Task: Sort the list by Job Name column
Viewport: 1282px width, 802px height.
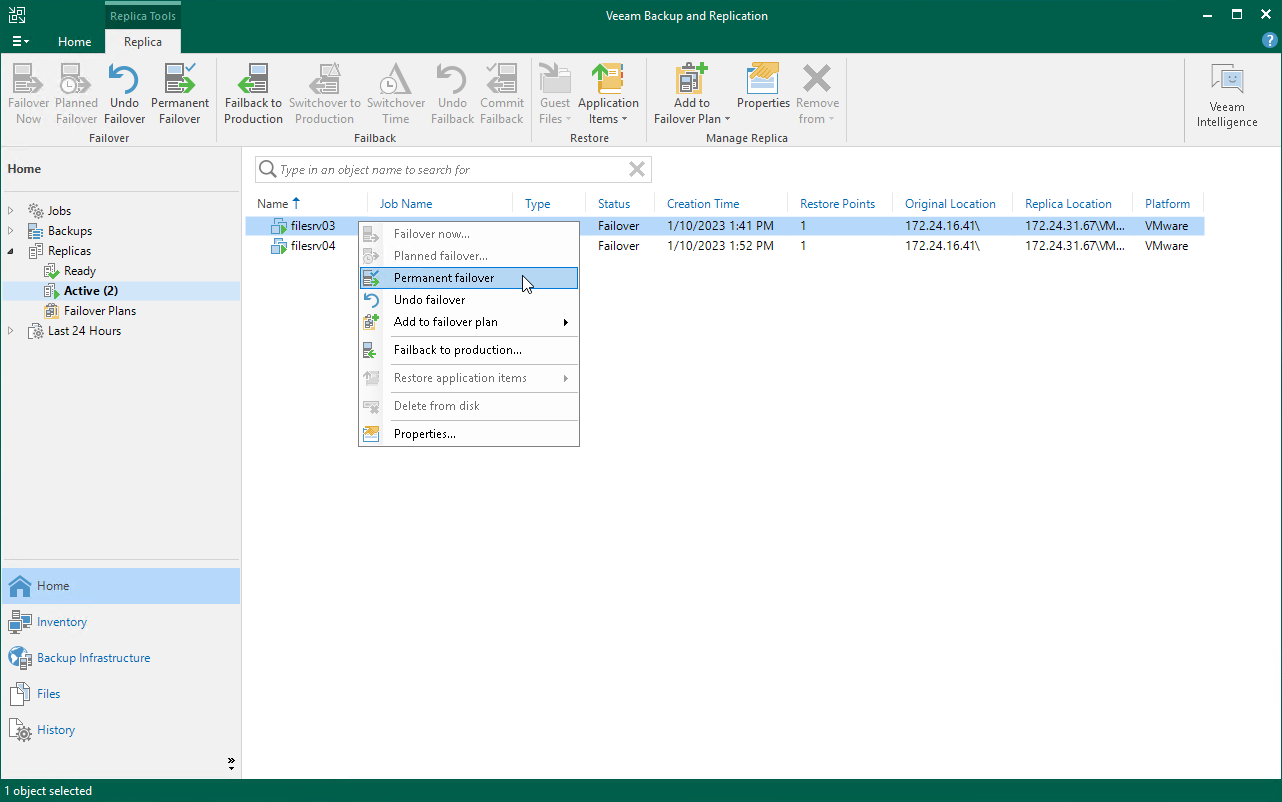Action: [406, 204]
